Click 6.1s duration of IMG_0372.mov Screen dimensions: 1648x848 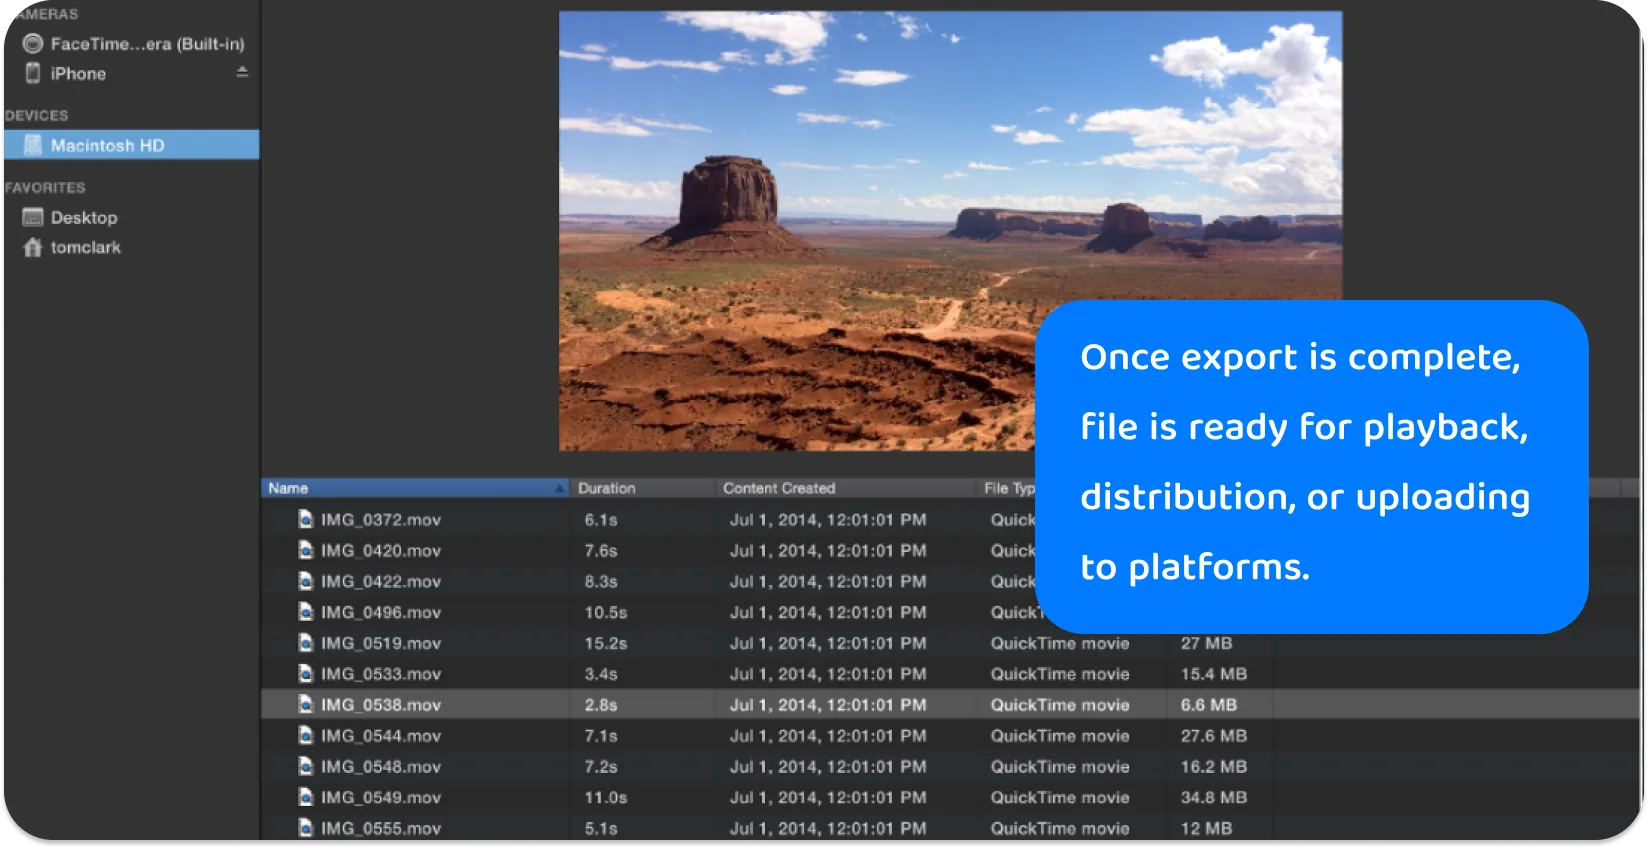coord(601,520)
